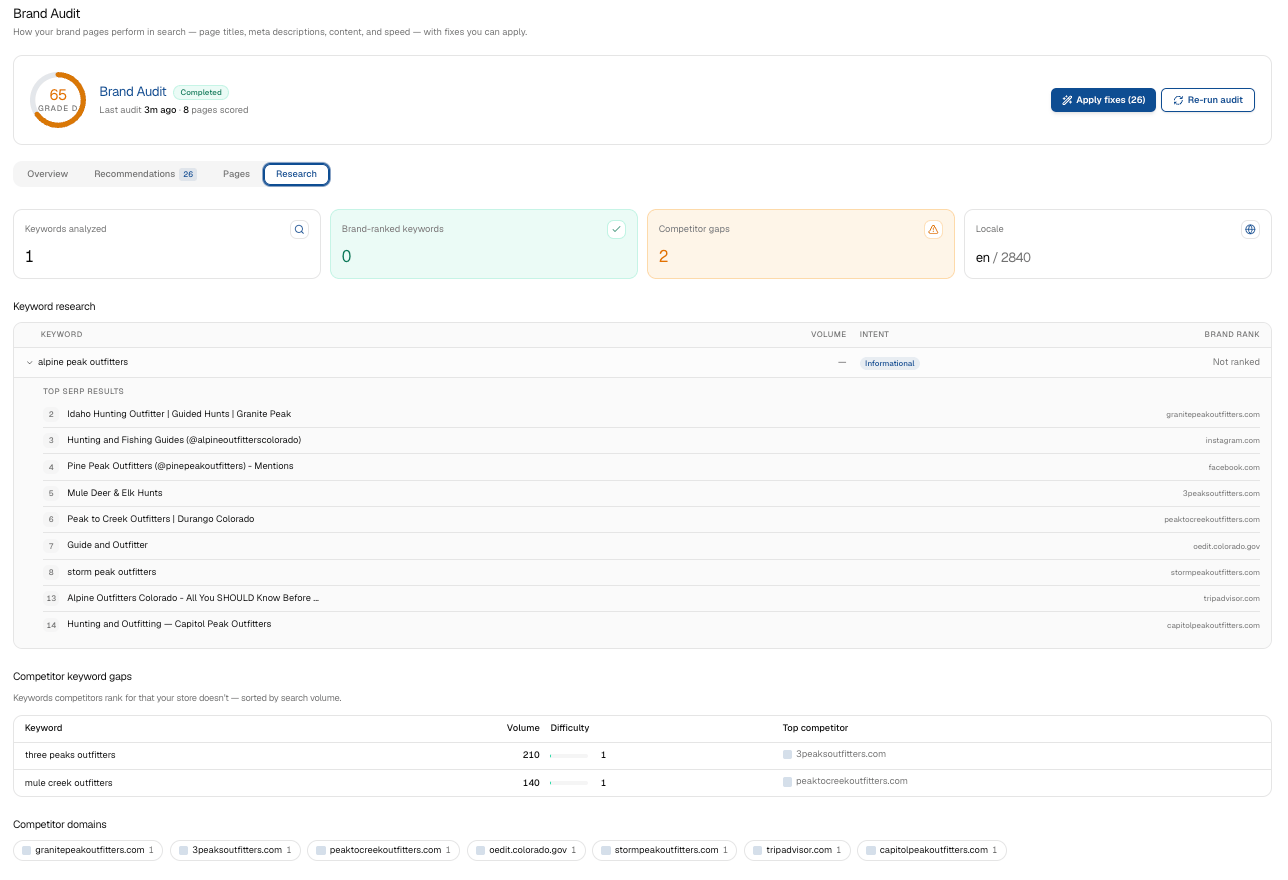Image resolution: width=1288 pixels, height=880 pixels.
Task: Click the warning icon in Competitor gaps card
Action: (x=933, y=229)
